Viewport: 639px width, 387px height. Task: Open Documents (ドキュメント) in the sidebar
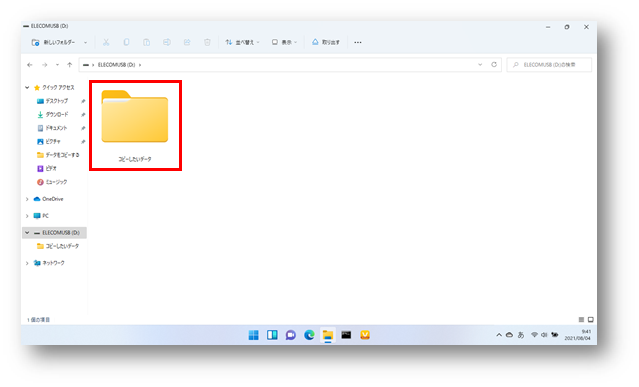click(52, 128)
